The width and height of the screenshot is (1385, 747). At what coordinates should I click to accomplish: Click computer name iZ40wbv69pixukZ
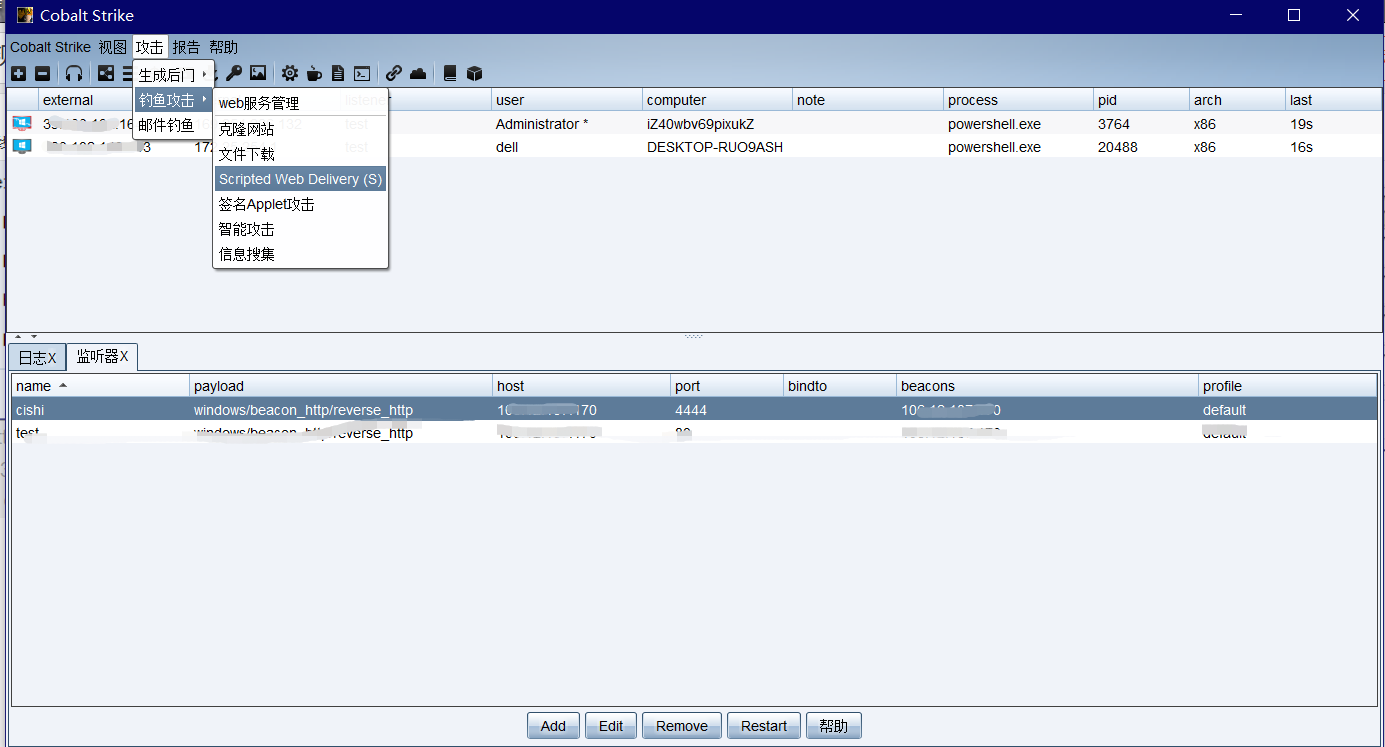(700, 124)
